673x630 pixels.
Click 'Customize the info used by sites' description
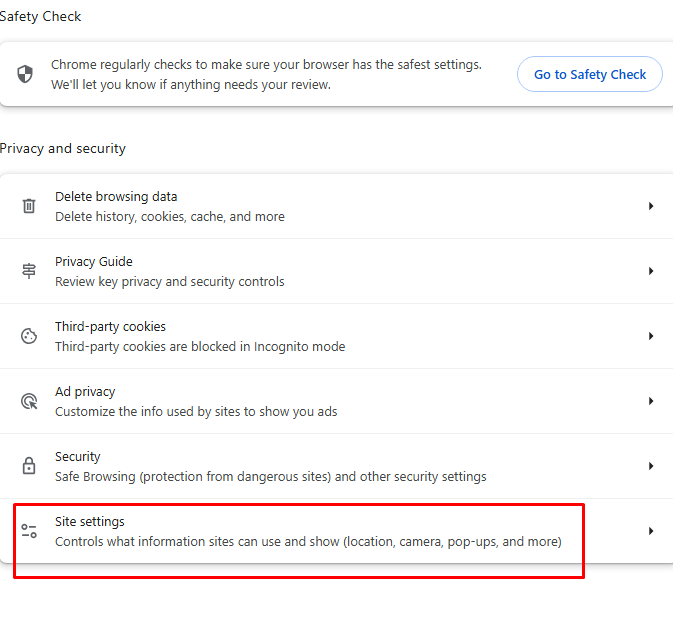pos(196,412)
